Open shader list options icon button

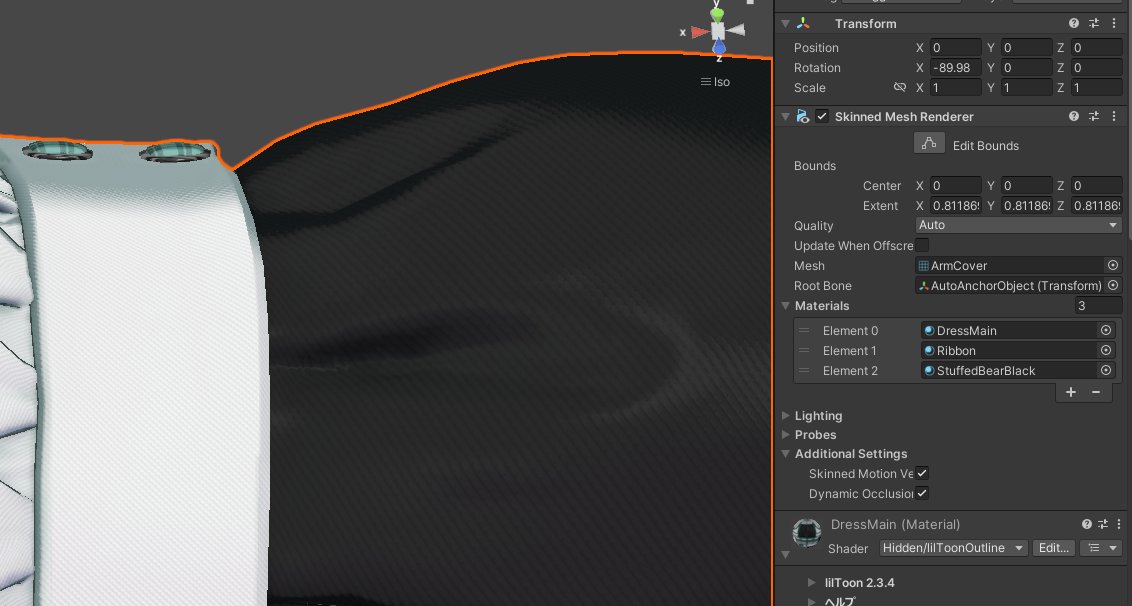tap(1100, 548)
